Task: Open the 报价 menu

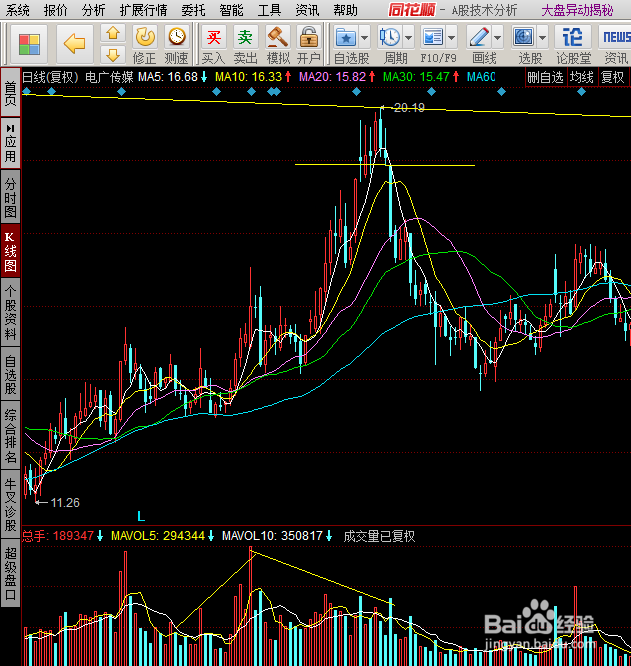Action: pyautogui.click(x=56, y=10)
